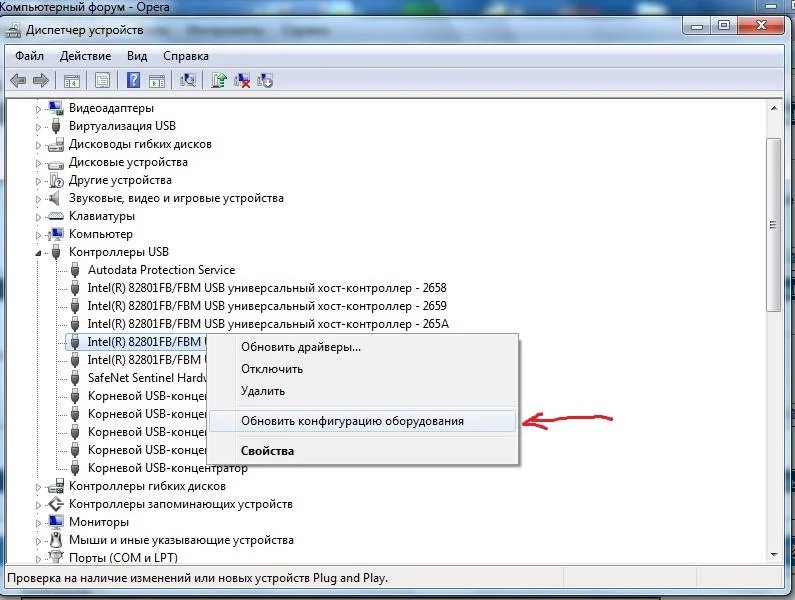Click the monitor icon beside Мониторы
The image size is (795, 600).
coord(55,522)
